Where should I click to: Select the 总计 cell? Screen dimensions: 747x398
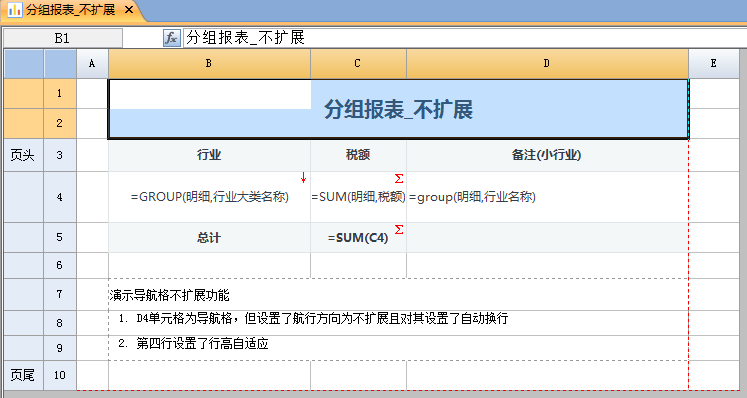click(209, 237)
